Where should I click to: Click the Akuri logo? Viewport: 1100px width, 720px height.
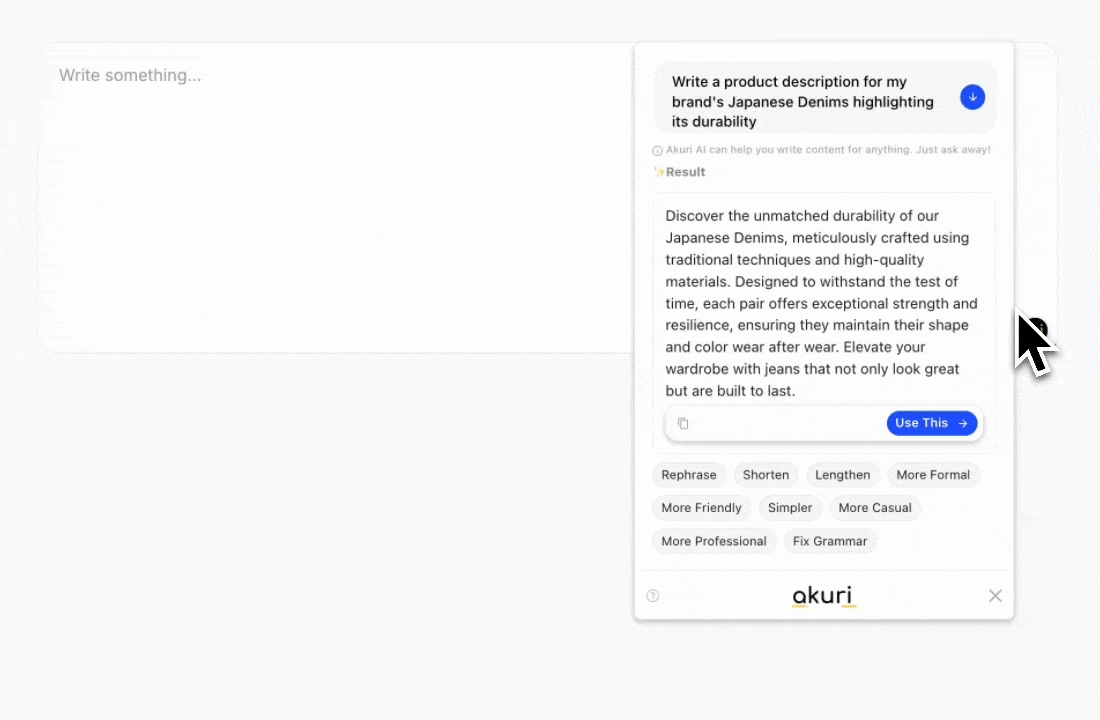tap(823, 597)
